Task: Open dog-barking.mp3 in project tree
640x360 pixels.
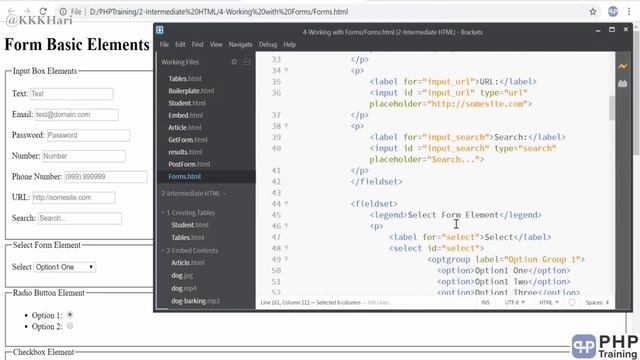Action: (195, 301)
